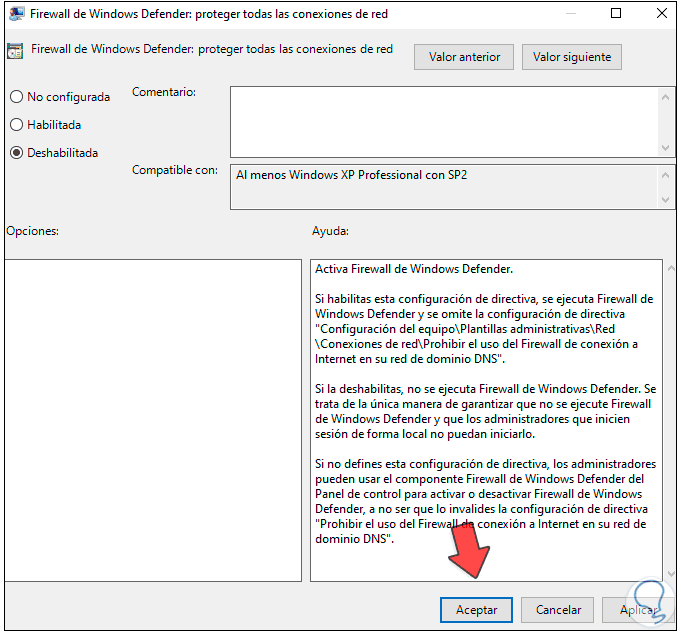Click the empty Opciones list pane

tap(153, 420)
